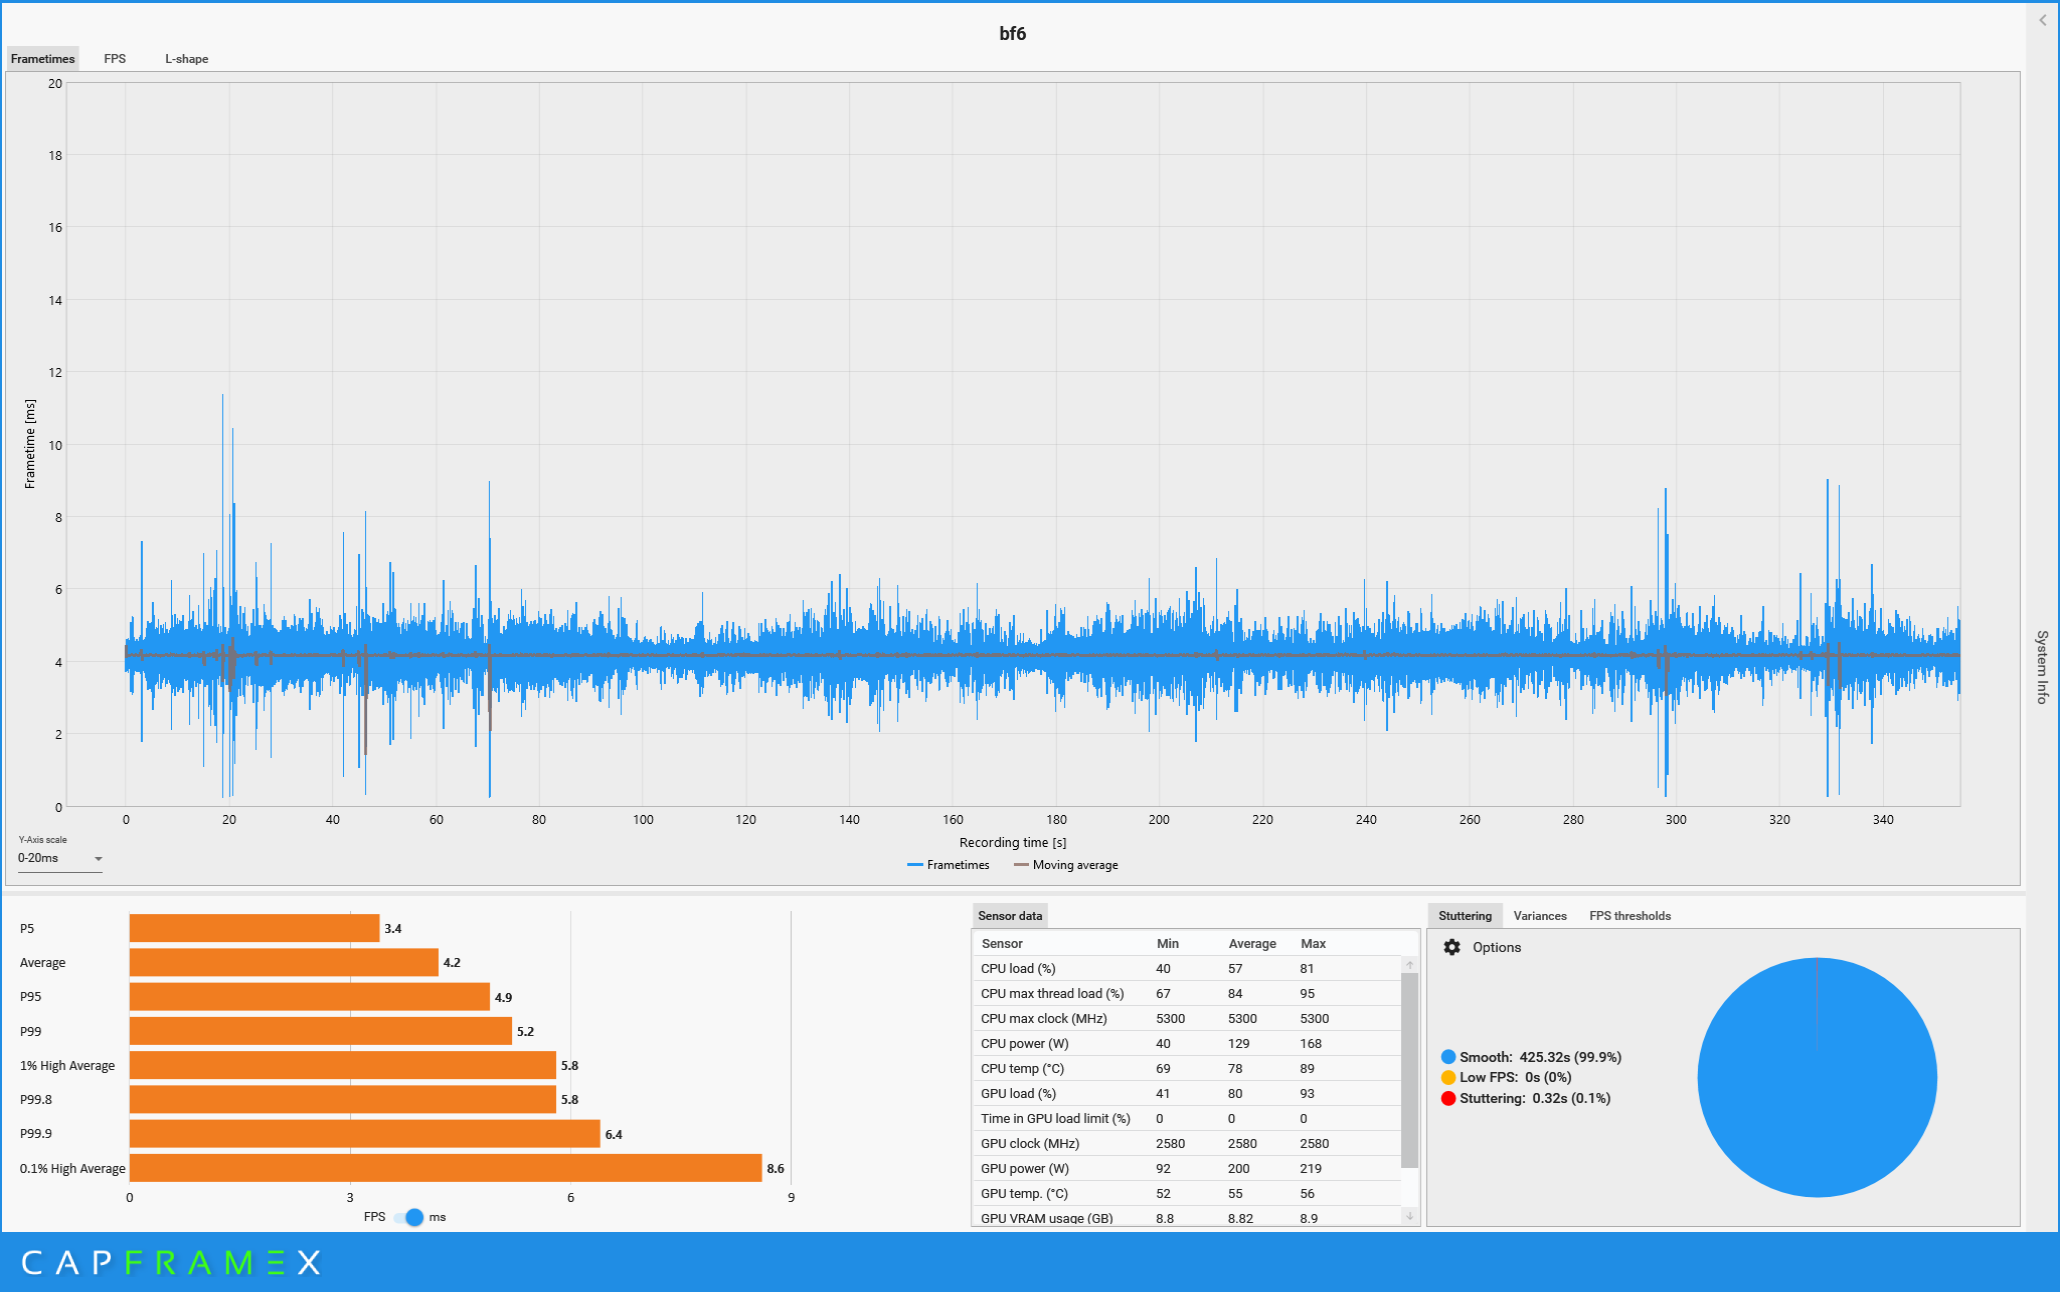Switch to the L-shape tab
Image resolution: width=2060 pixels, height=1292 pixels.
click(187, 59)
